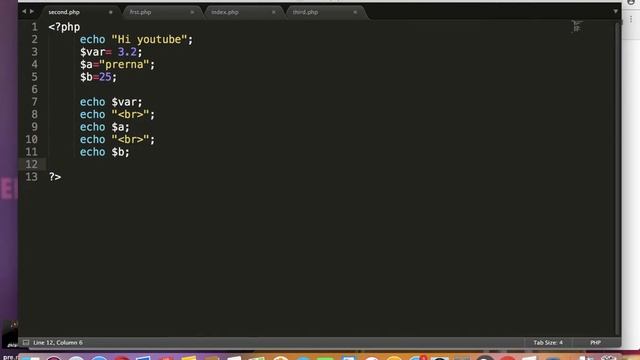Click the vertical scrollbar of the editor
The width and height of the screenshot is (640, 360).
(x=617, y=178)
